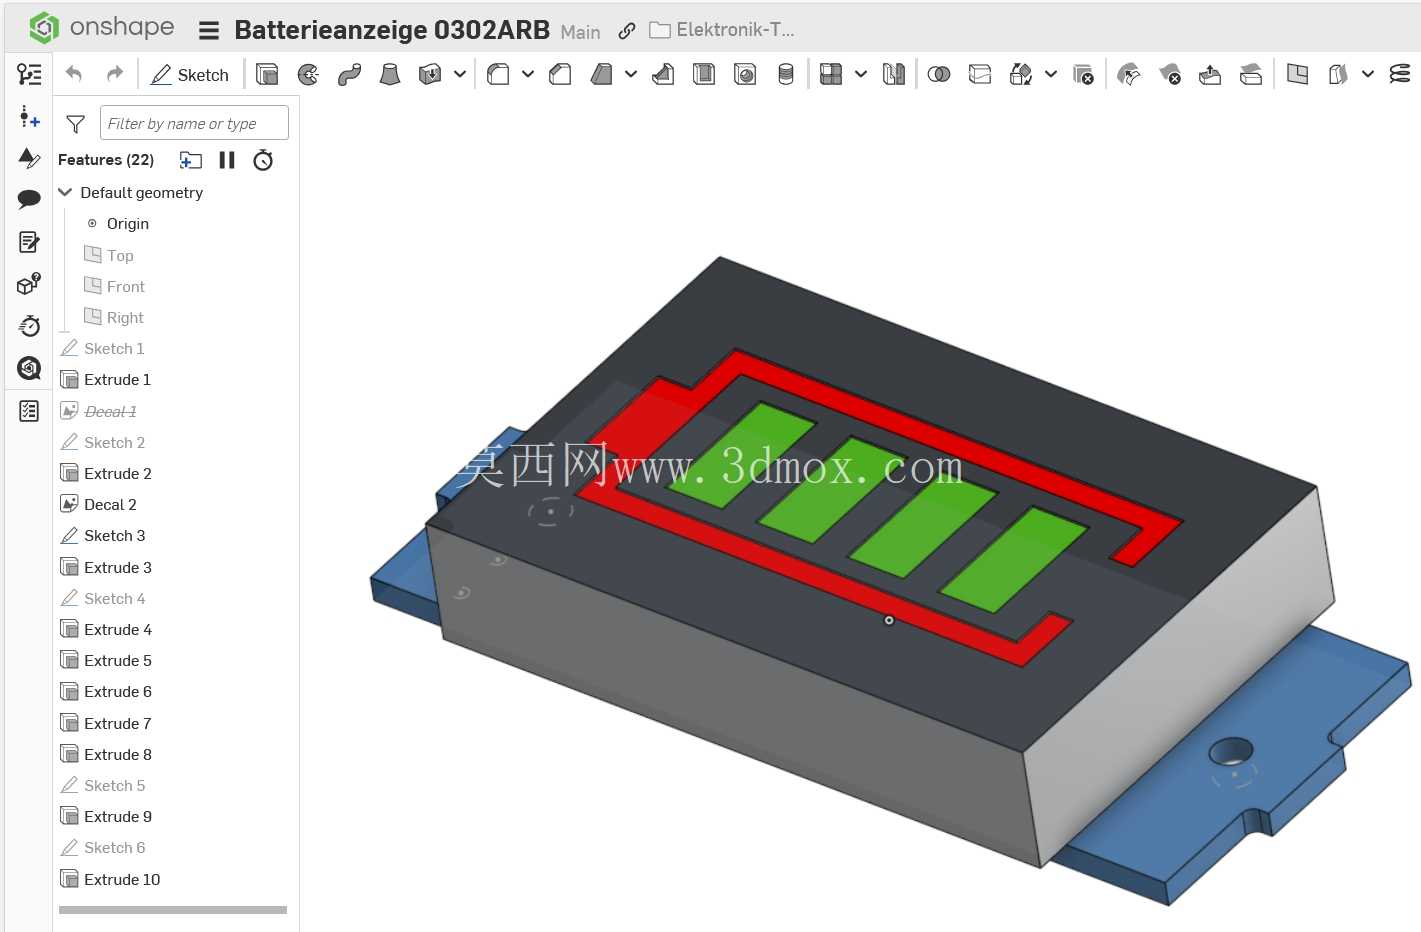Click the share link icon beside Main
This screenshot has height=932, width=1421.
pyautogui.click(x=627, y=31)
